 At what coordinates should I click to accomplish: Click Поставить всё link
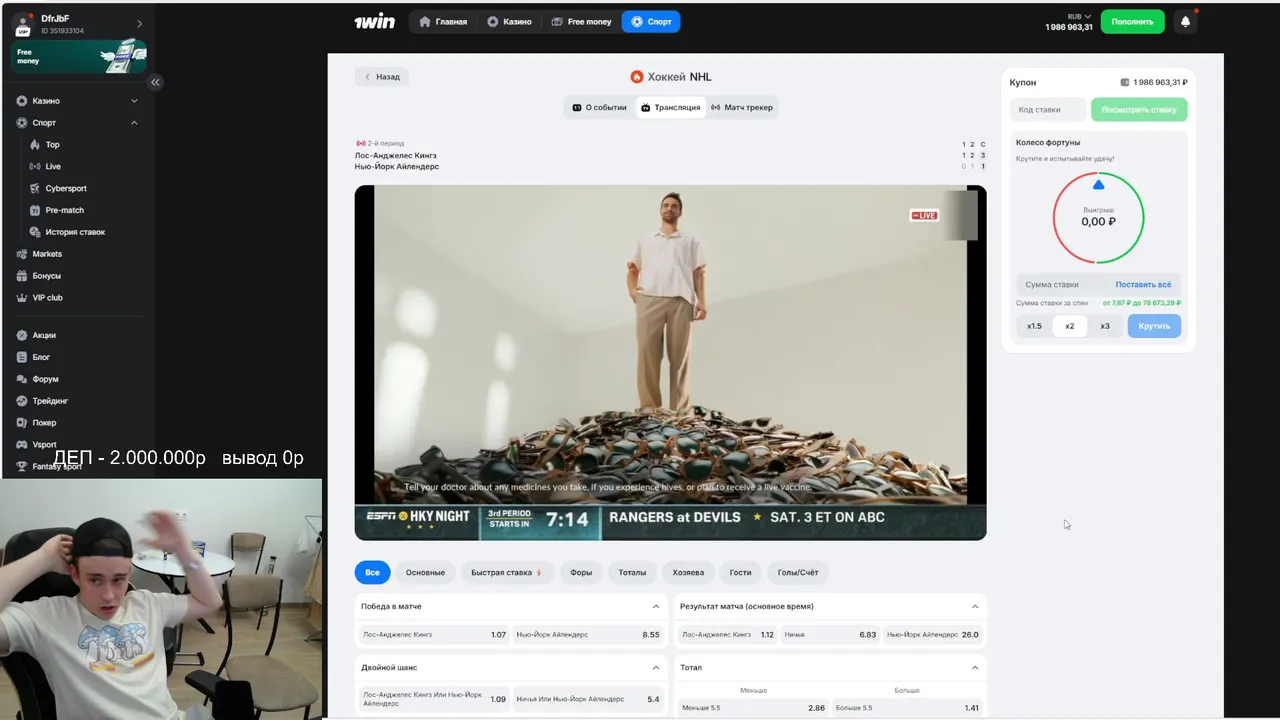click(x=1143, y=285)
